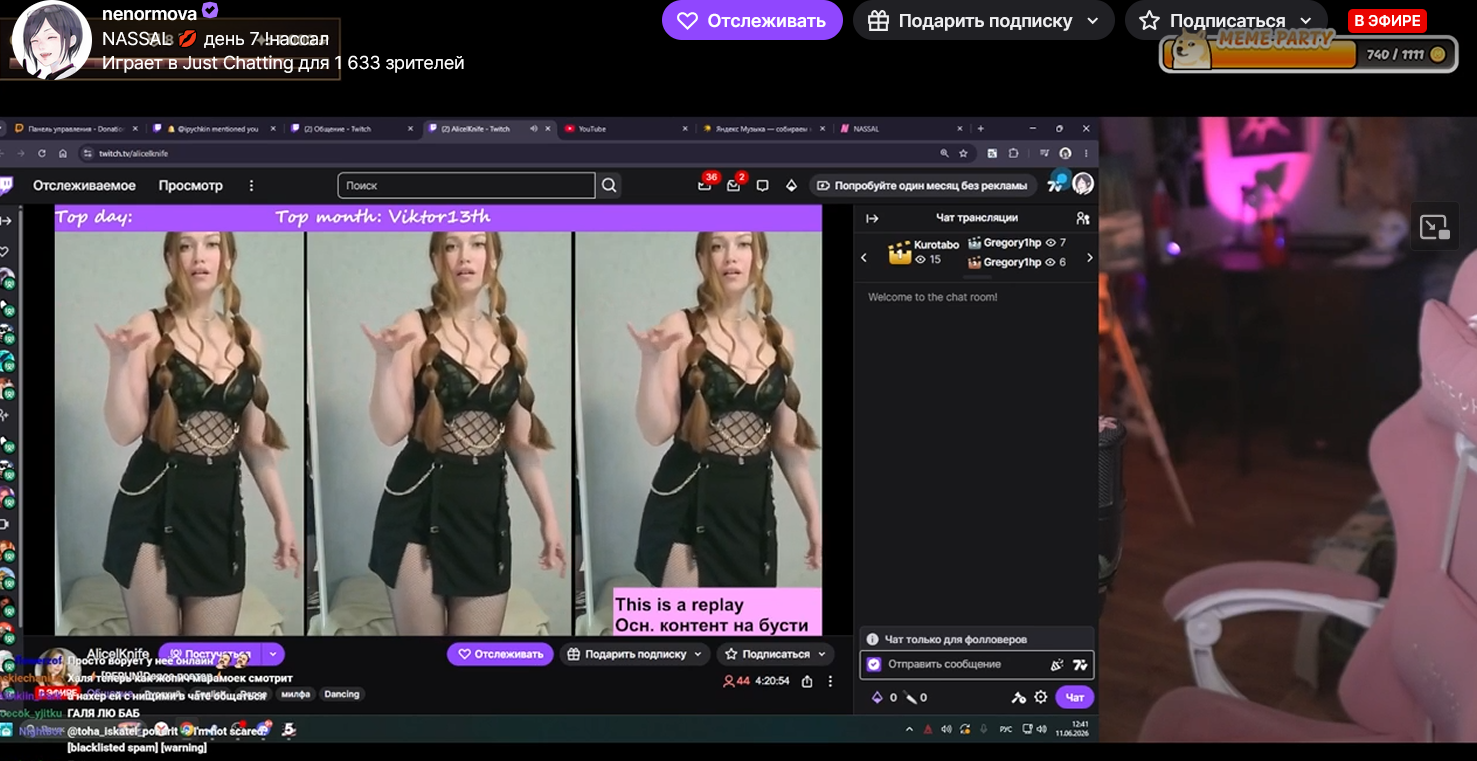Open the mail icon showing badge 2
This screenshot has height=761, width=1477.
(x=735, y=185)
